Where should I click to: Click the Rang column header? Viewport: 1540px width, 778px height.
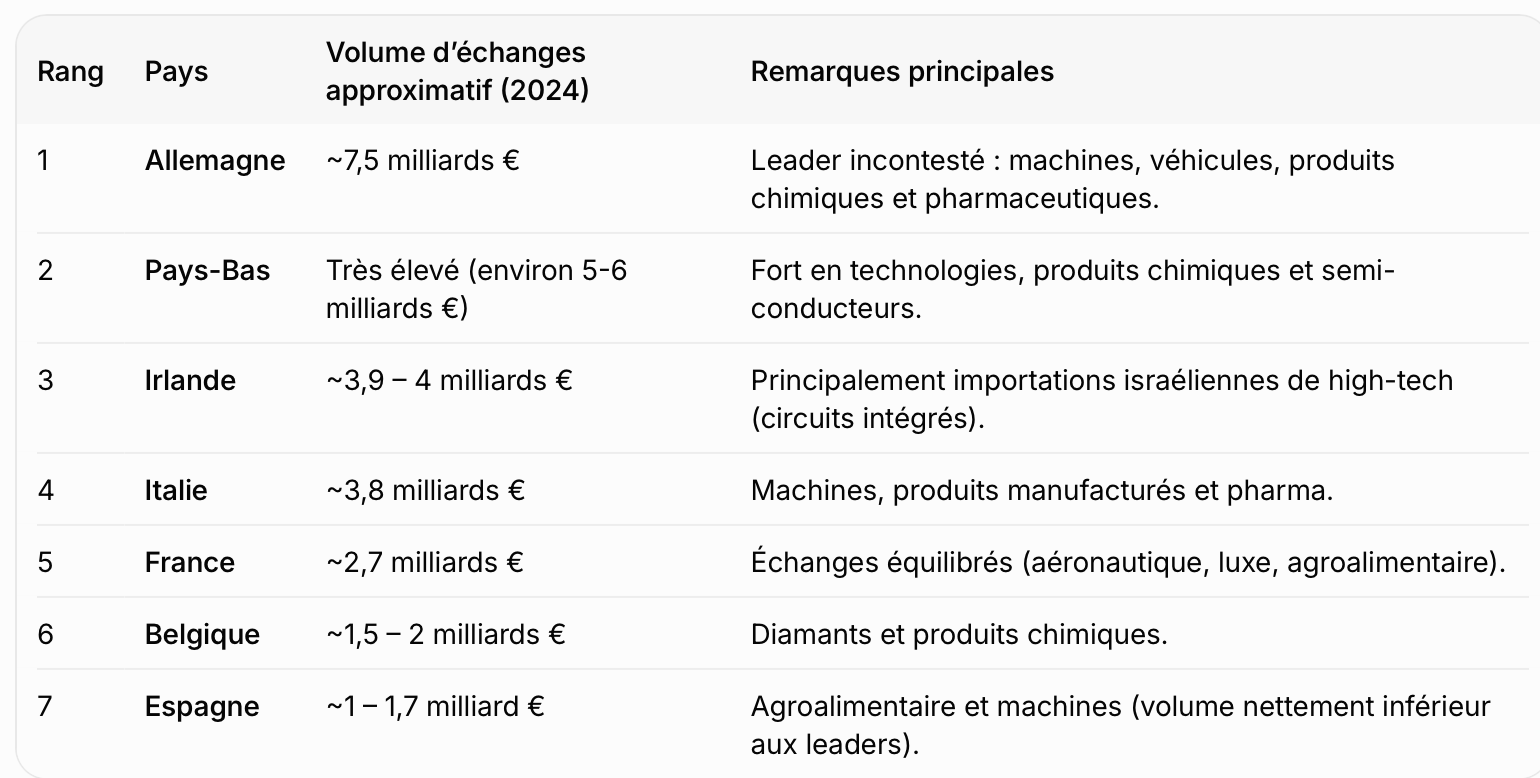pyautogui.click(x=70, y=72)
